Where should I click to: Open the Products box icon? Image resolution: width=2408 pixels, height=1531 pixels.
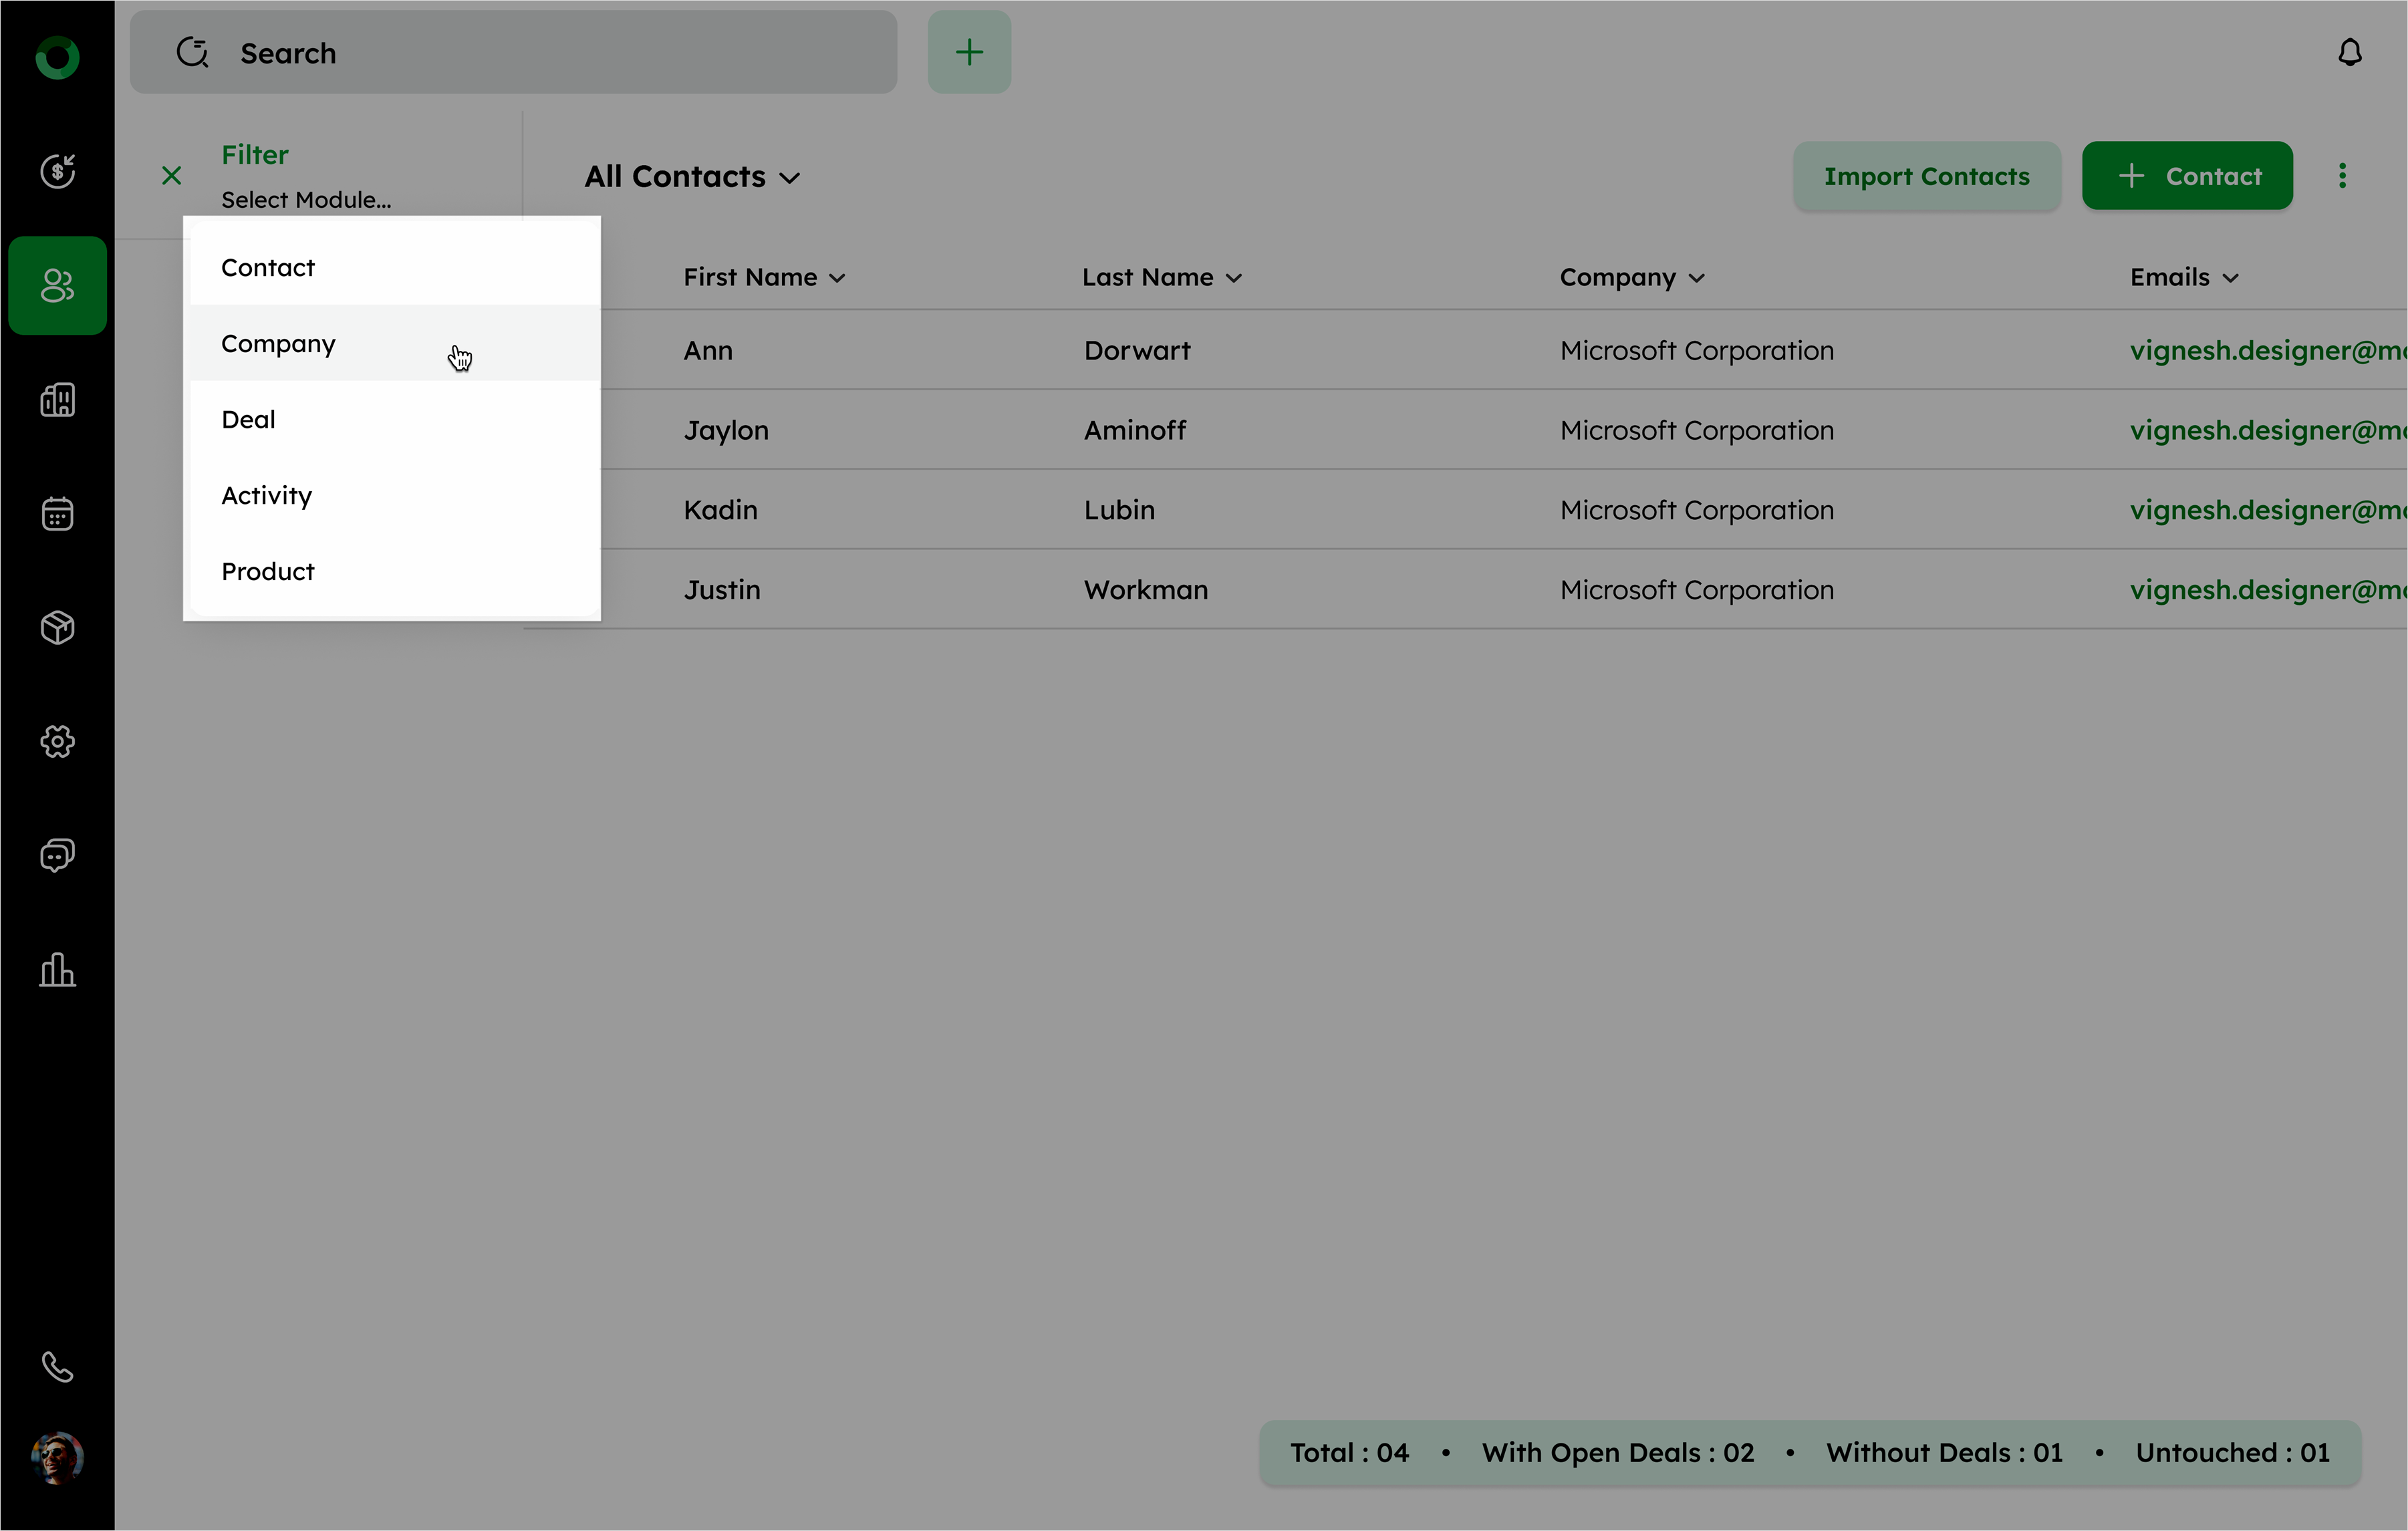point(57,628)
